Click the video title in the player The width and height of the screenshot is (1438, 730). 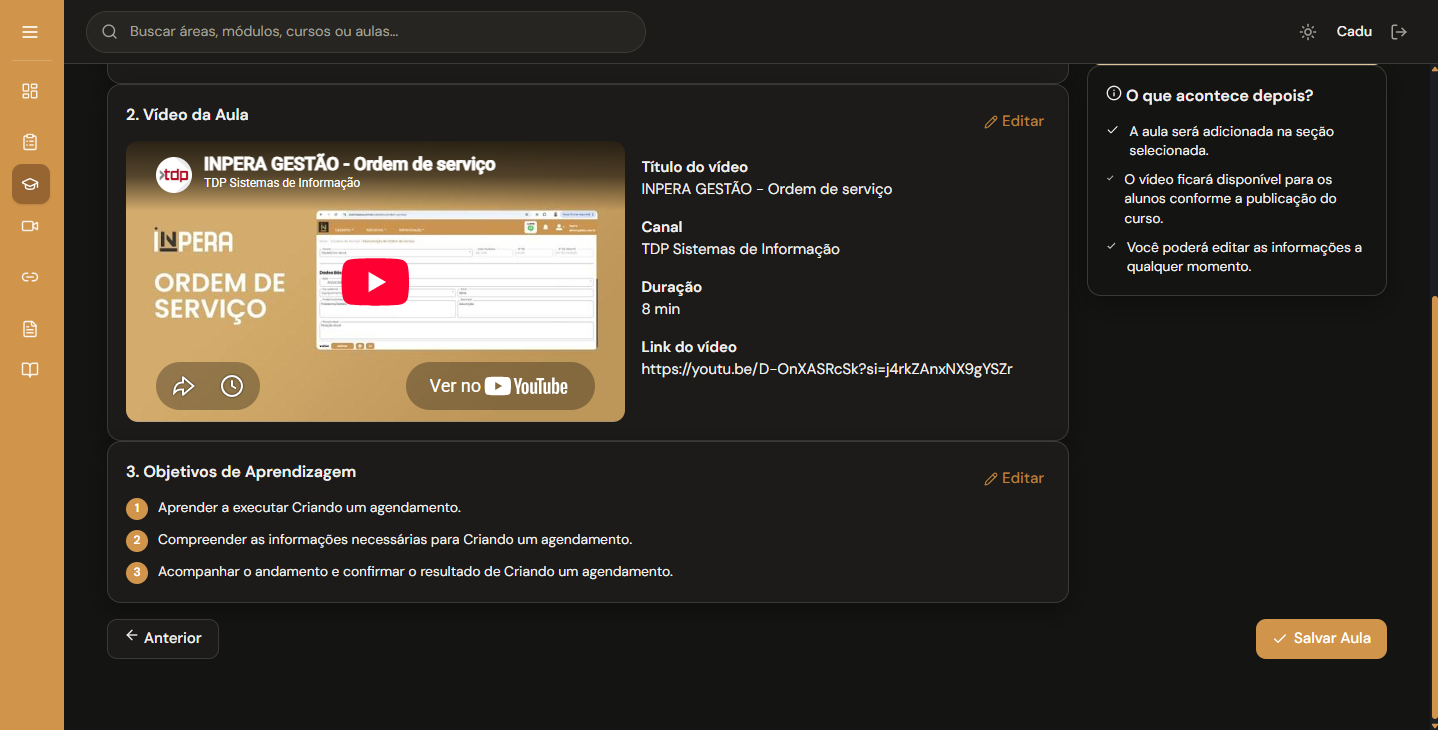tap(350, 164)
